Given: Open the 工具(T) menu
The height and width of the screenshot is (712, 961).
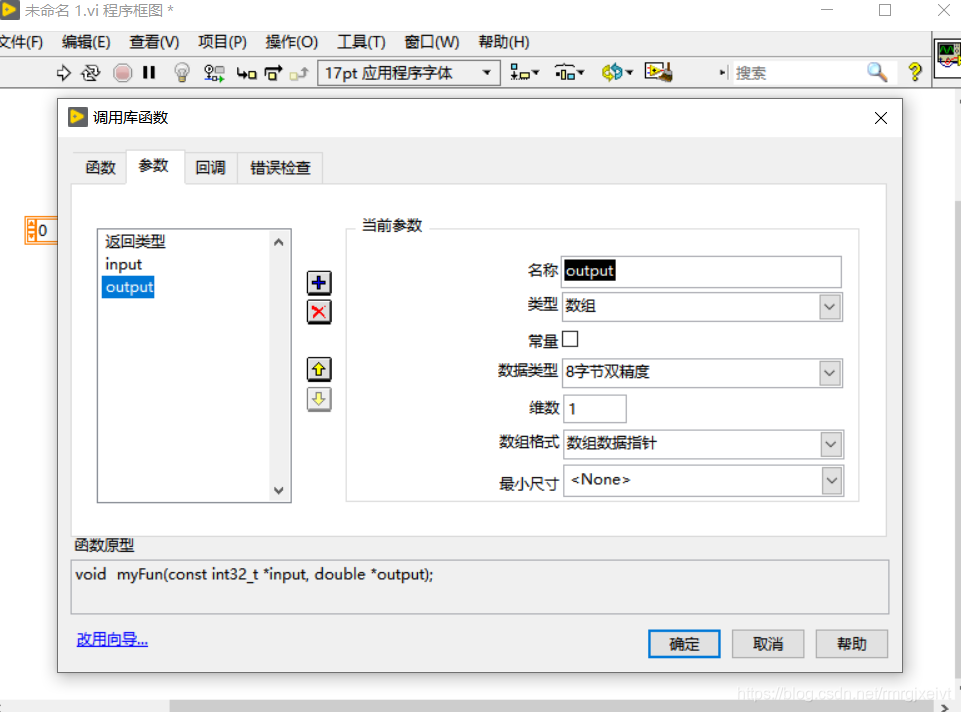Looking at the screenshot, I should click(x=362, y=42).
